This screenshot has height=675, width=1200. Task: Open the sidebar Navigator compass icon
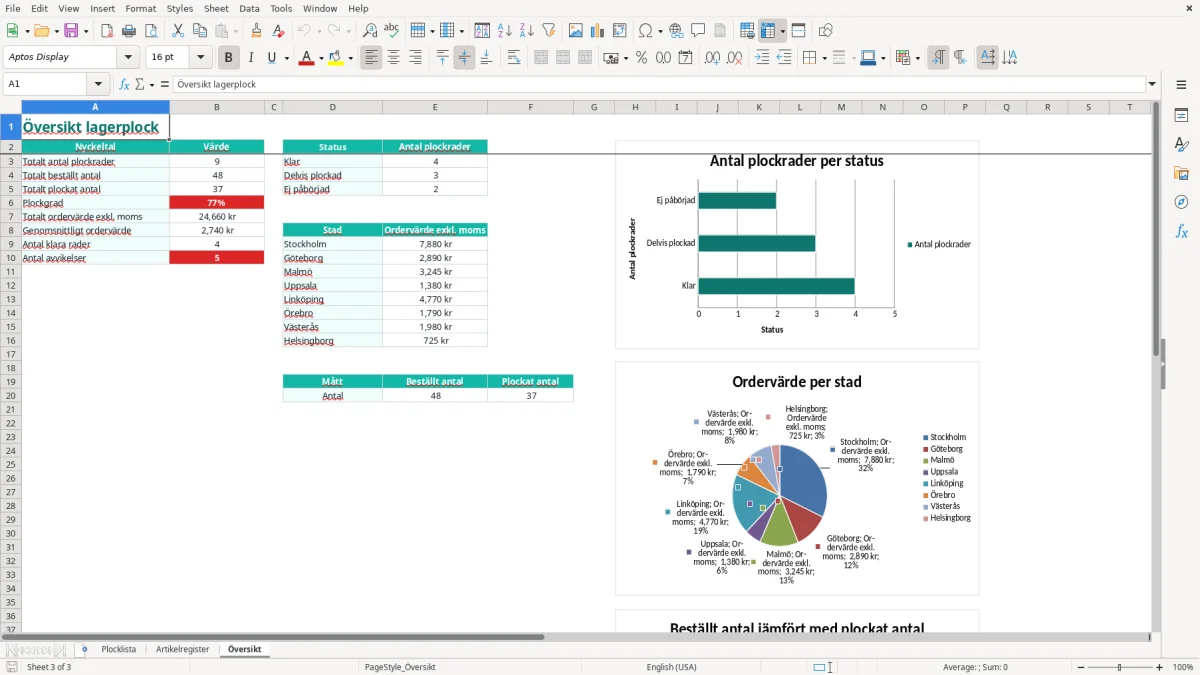click(x=1181, y=202)
